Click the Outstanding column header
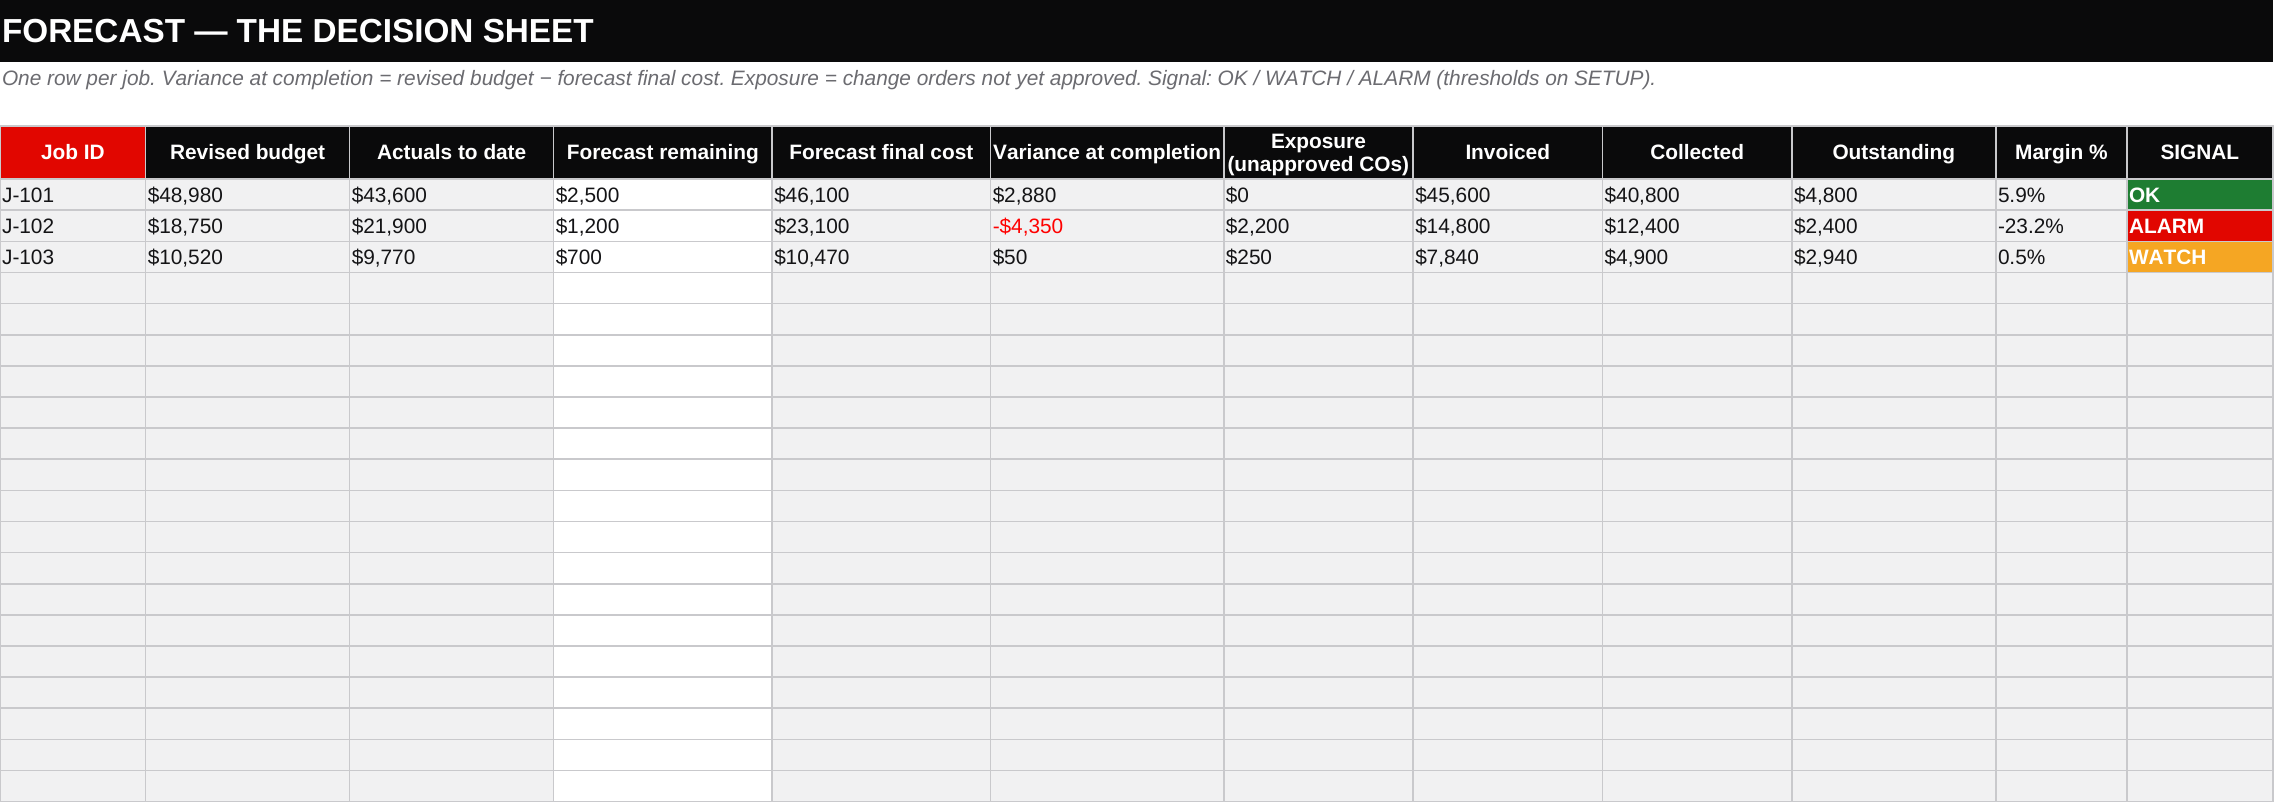 (1893, 152)
